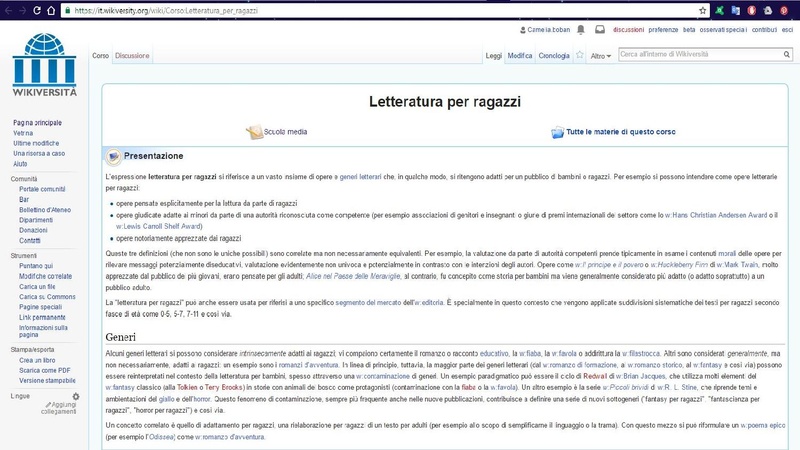800x450 pixels.
Task: Open Bollettino d'Ateneo link
Action: (45, 210)
